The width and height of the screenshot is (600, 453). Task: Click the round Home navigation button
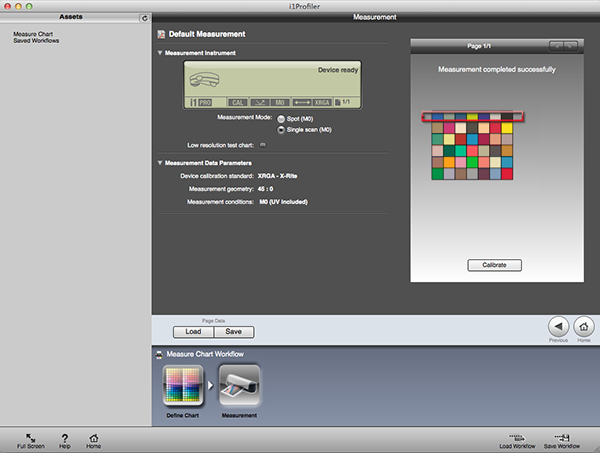coord(584,326)
